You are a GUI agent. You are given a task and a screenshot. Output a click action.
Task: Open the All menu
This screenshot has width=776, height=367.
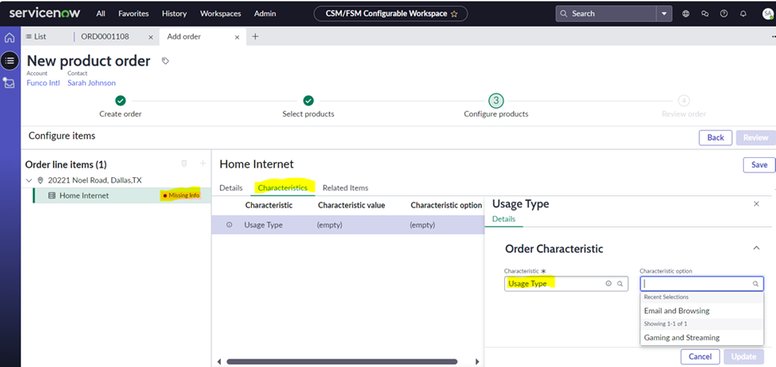(100, 14)
